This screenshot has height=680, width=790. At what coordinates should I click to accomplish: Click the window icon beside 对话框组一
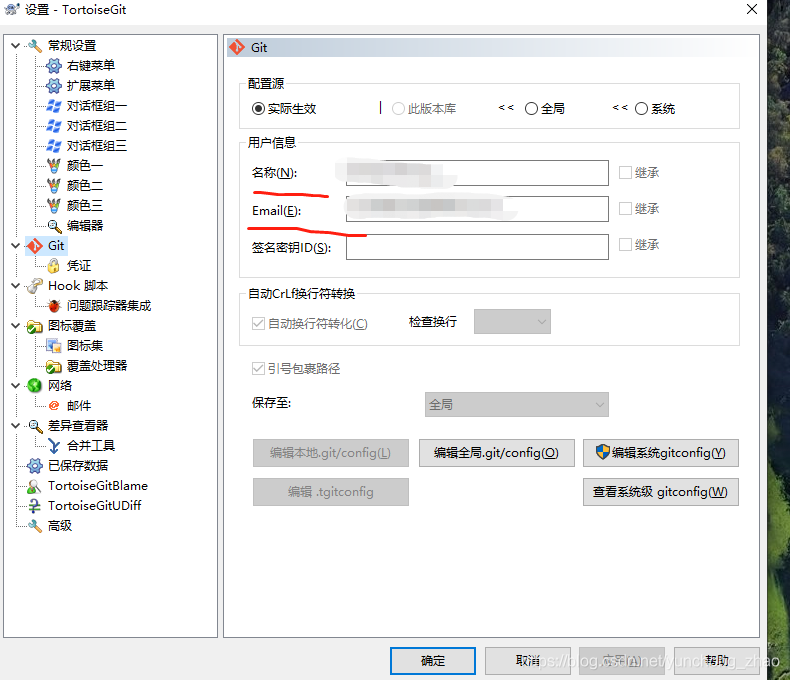[54, 106]
